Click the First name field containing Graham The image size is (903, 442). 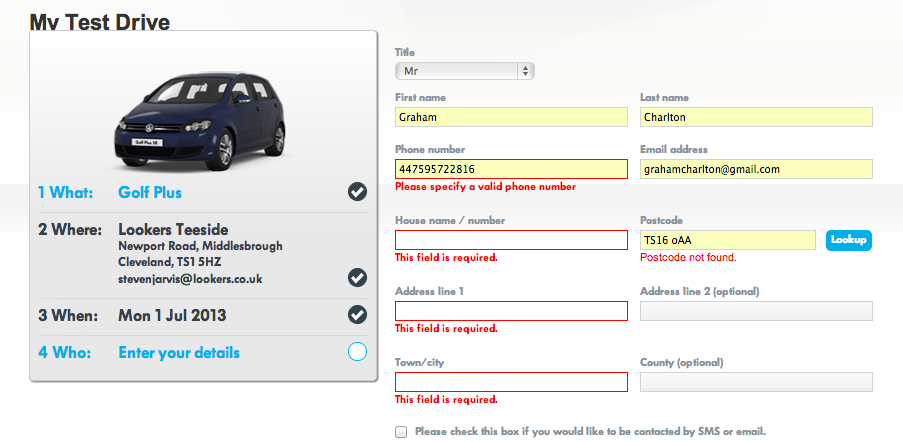(511, 117)
